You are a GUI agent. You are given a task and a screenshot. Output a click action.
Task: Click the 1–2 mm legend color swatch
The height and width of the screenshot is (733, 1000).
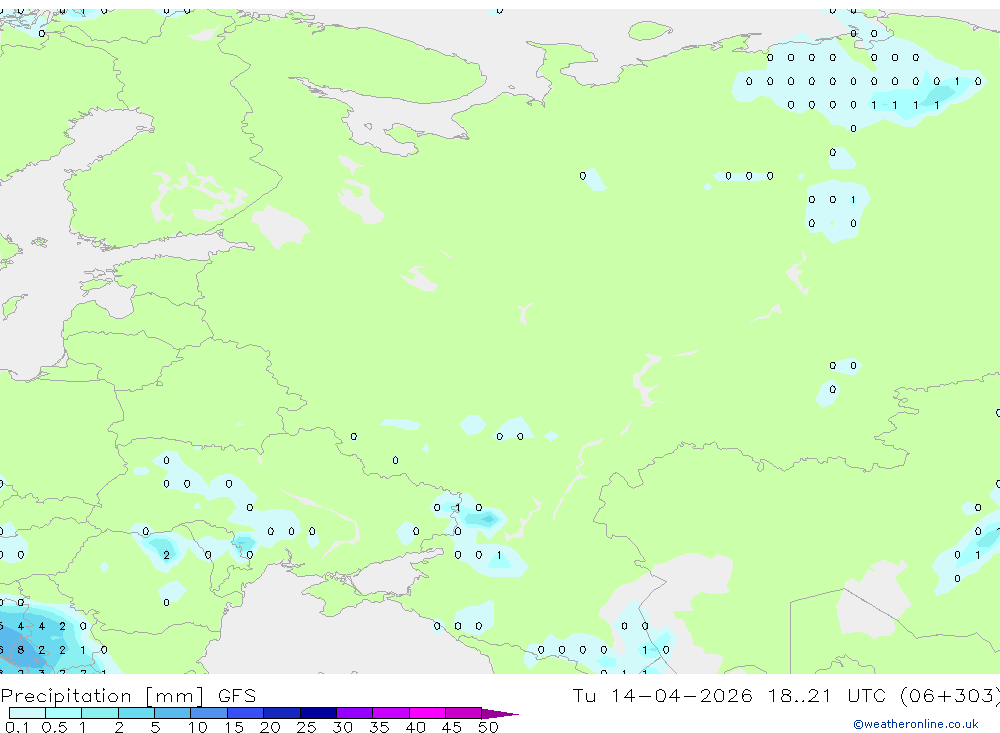[100, 713]
